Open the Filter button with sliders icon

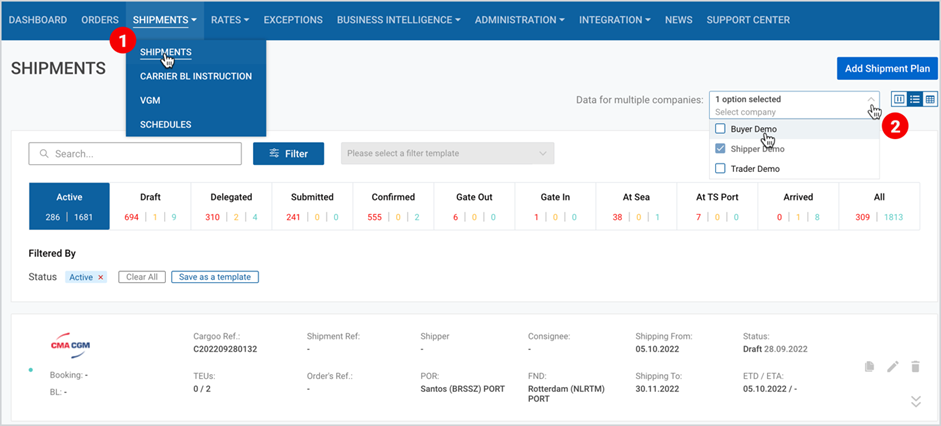click(x=289, y=154)
